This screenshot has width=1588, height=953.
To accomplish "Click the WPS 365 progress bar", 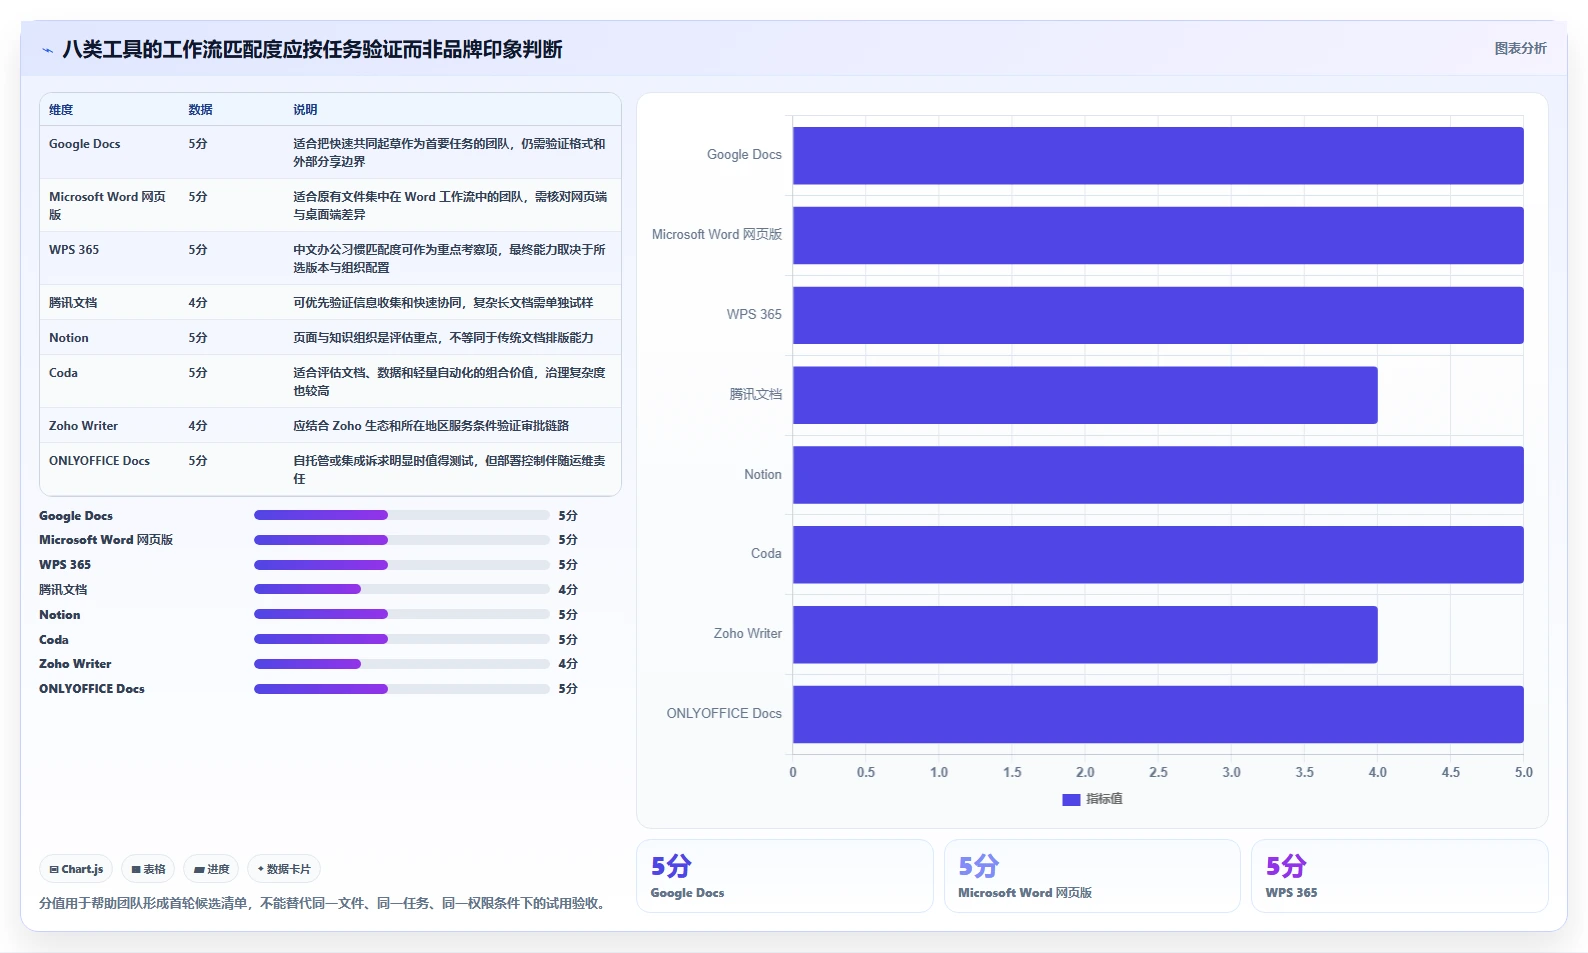I will tap(402, 565).
